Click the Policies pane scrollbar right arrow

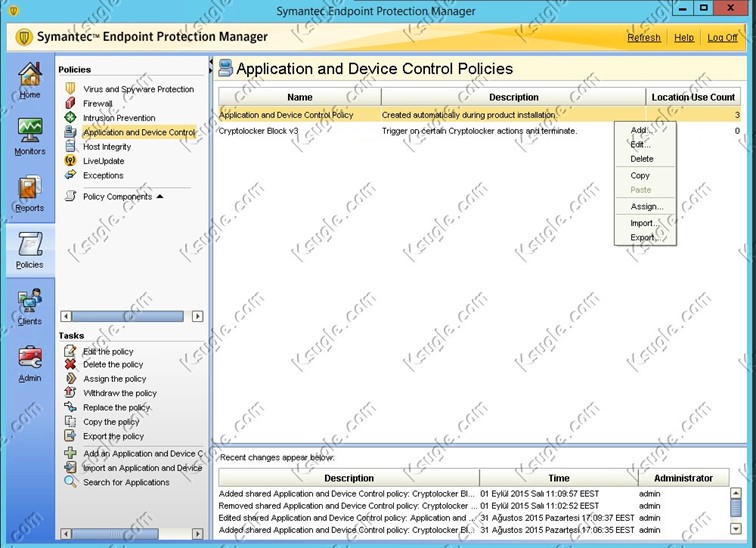[x=197, y=316]
